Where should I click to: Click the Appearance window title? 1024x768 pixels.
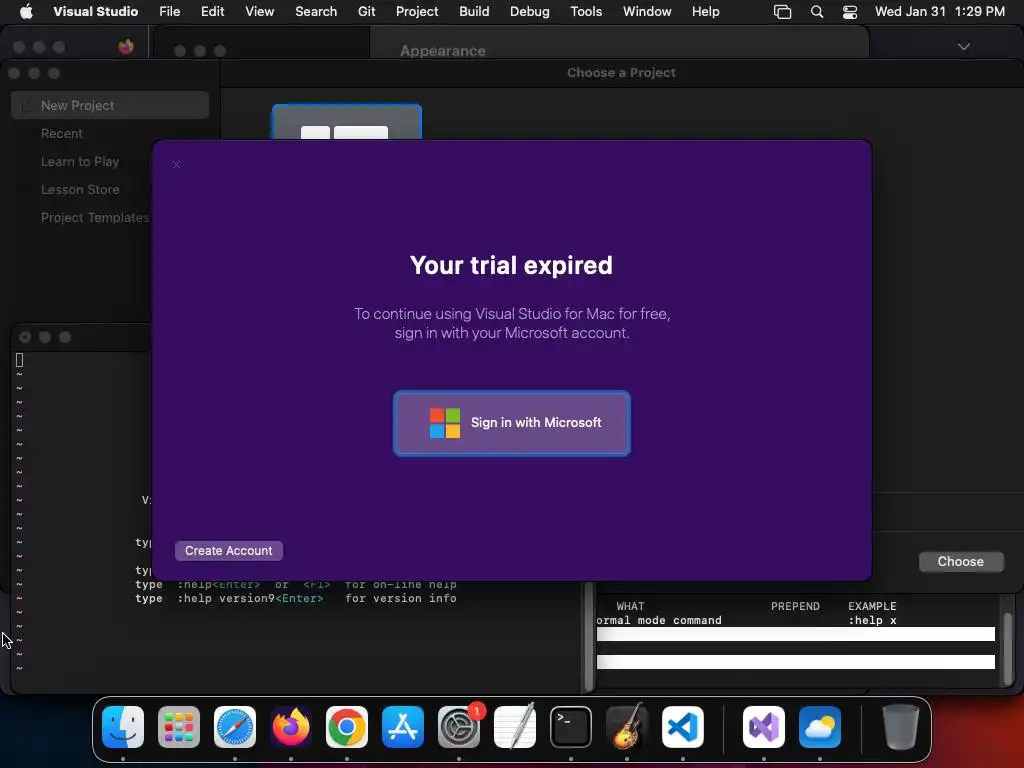[443, 51]
